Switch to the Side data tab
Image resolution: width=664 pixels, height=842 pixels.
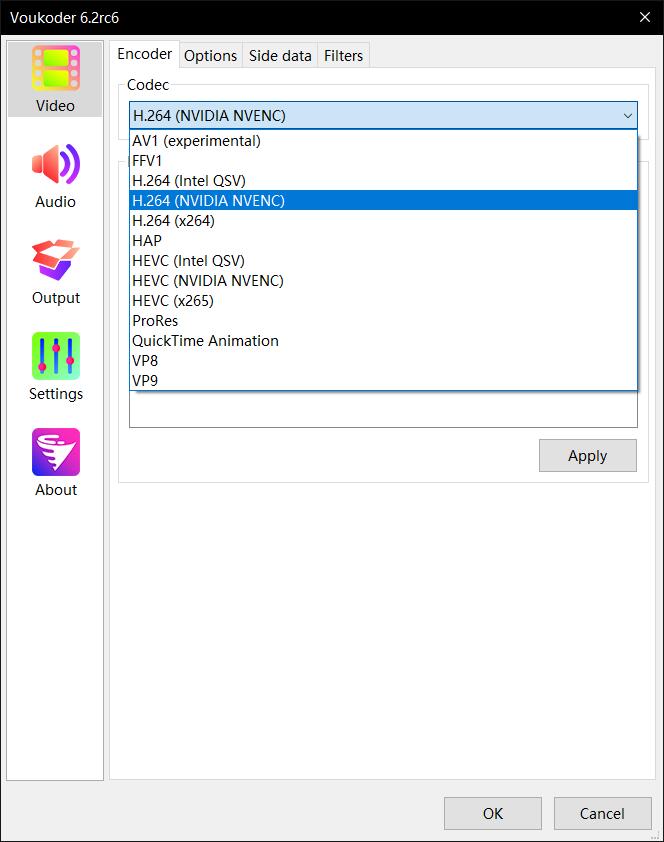tap(280, 56)
